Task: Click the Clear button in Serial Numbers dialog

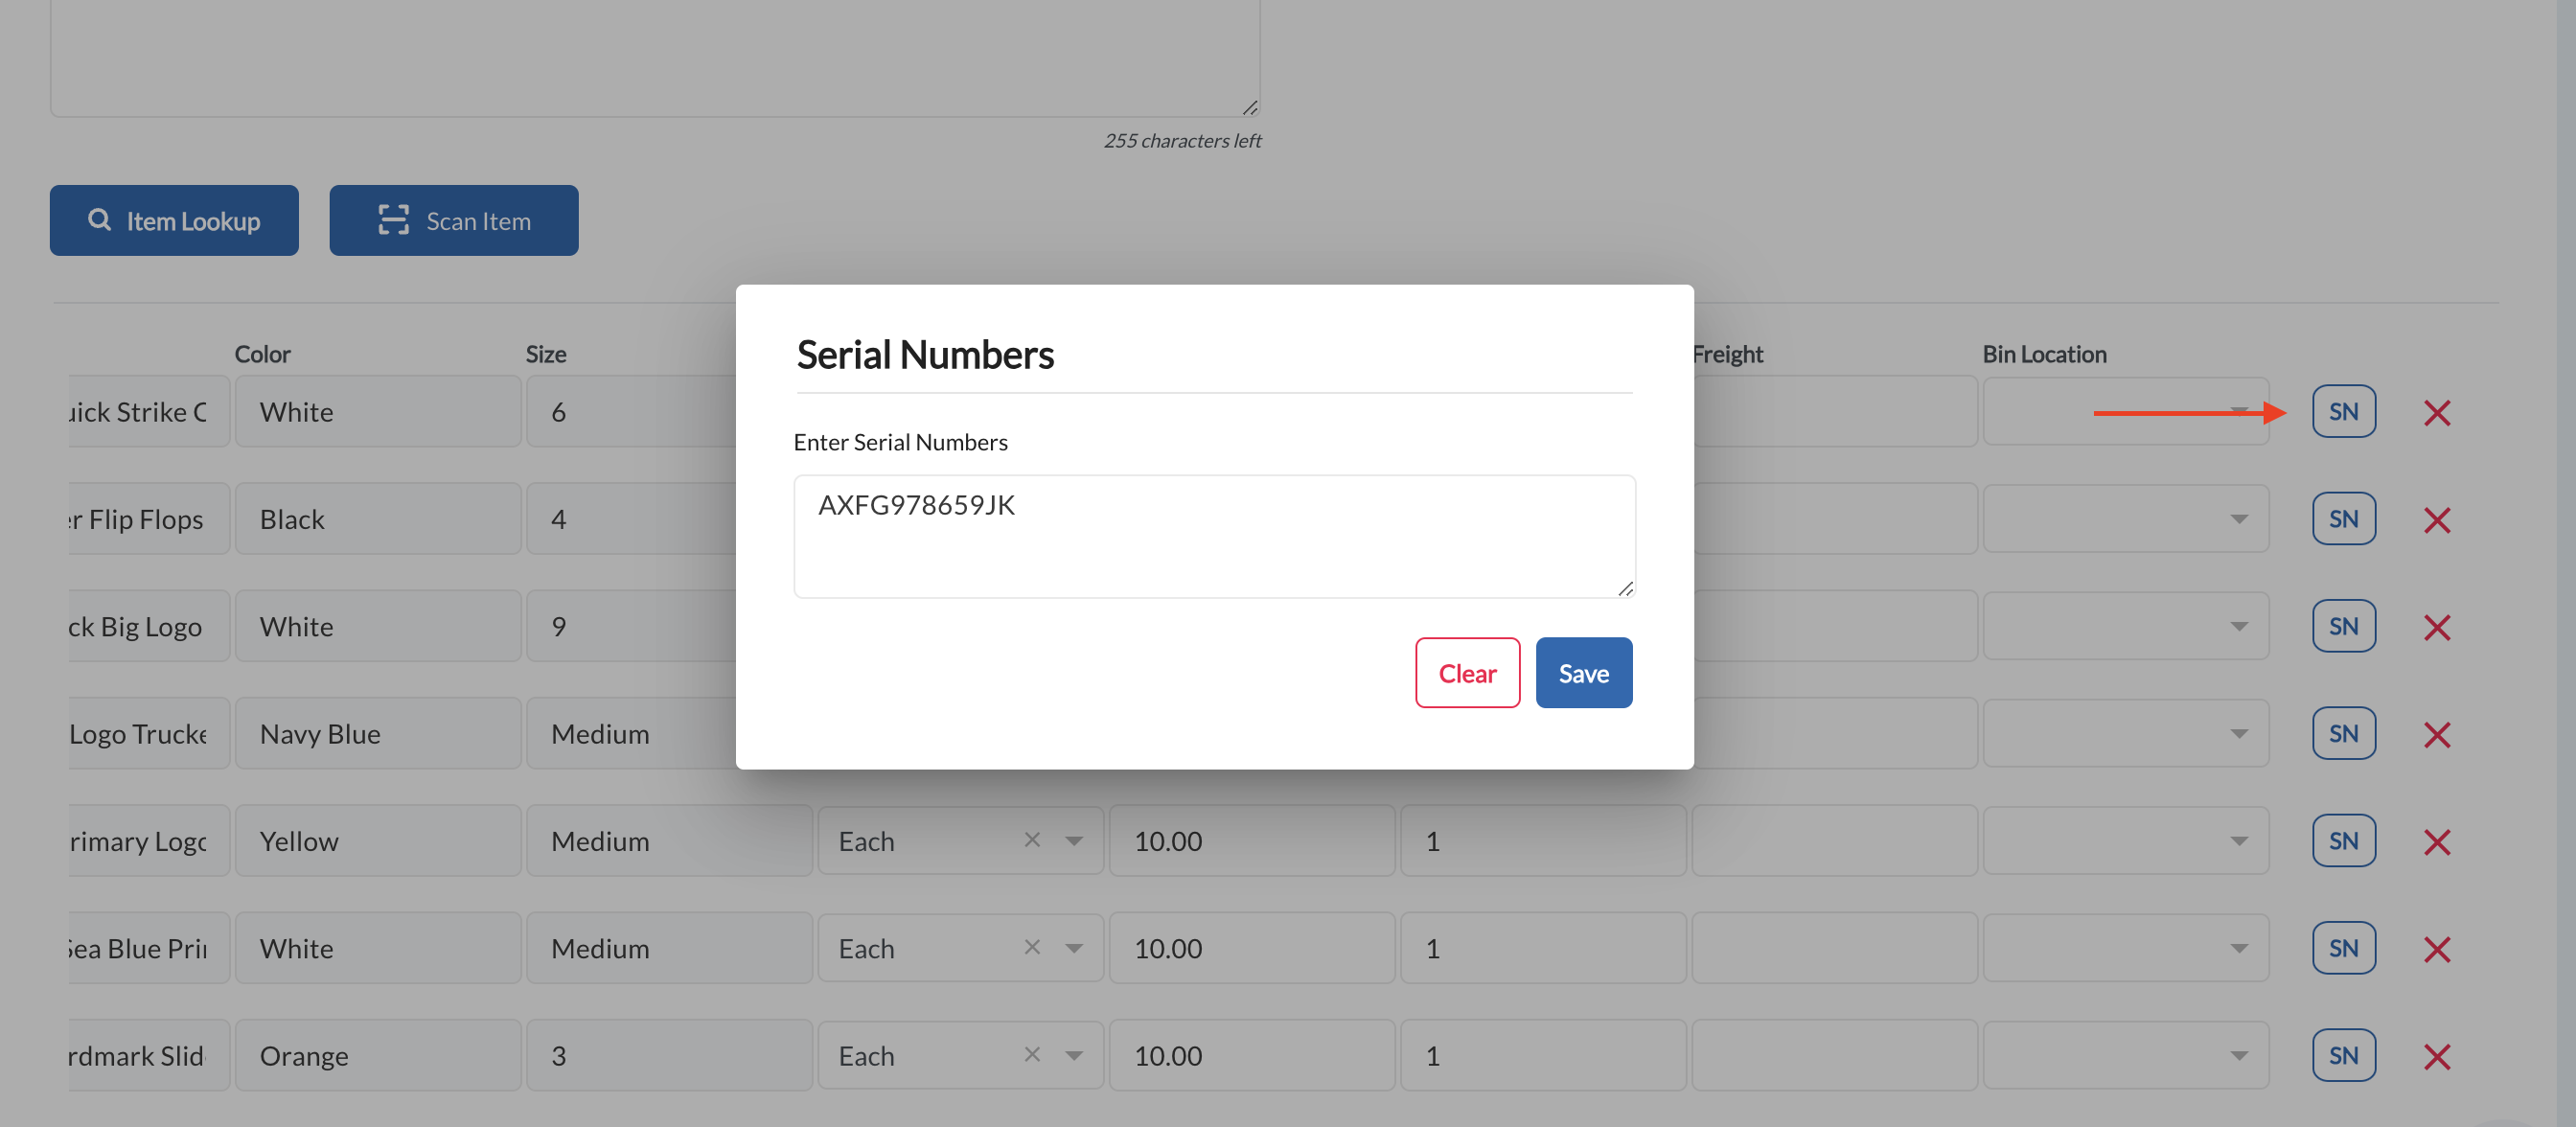Action: pyautogui.click(x=1467, y=673)
